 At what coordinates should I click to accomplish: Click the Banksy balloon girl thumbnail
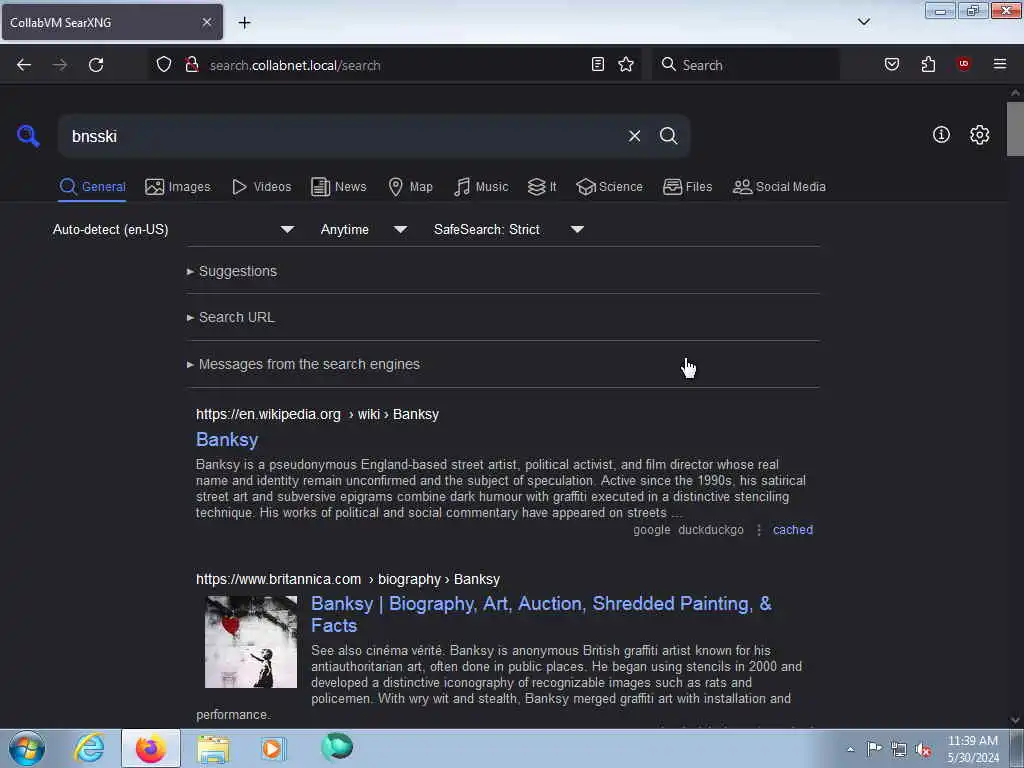(251, 641)
